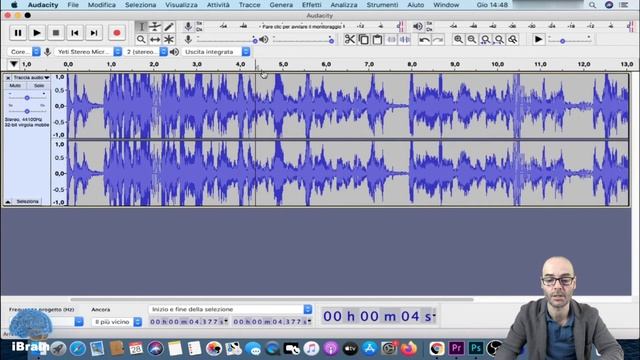The width and height of the screenshot is (640, 360).
Task: Click the selection end time field
Action: coord(272,322)
